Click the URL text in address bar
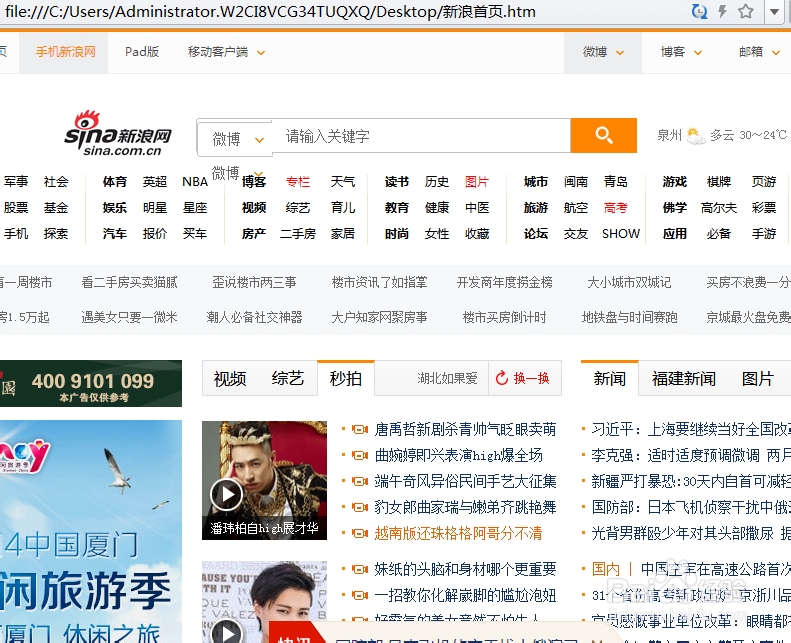791x643 pixels. click(x=270, y=12)
